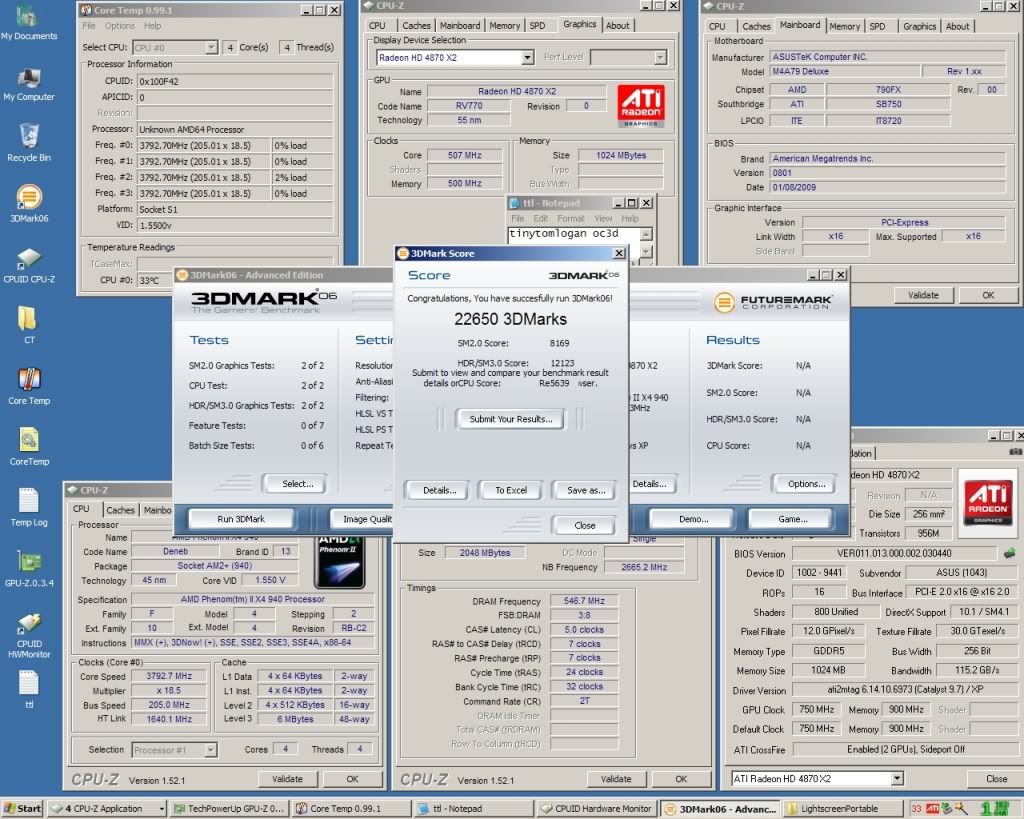Image resolution: width=1024 pixels, height=819 pixels.
Task: Click Options button under Results
Action: point(806,484)
